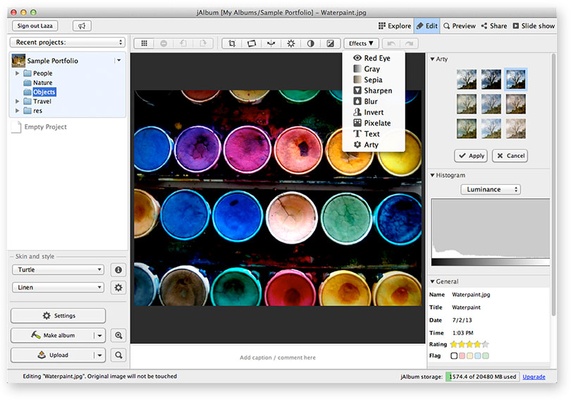Viewport: 571px width, 400px height.
Task: Click the disabled exclude (minus circle) icon
Action: [164, 43]
